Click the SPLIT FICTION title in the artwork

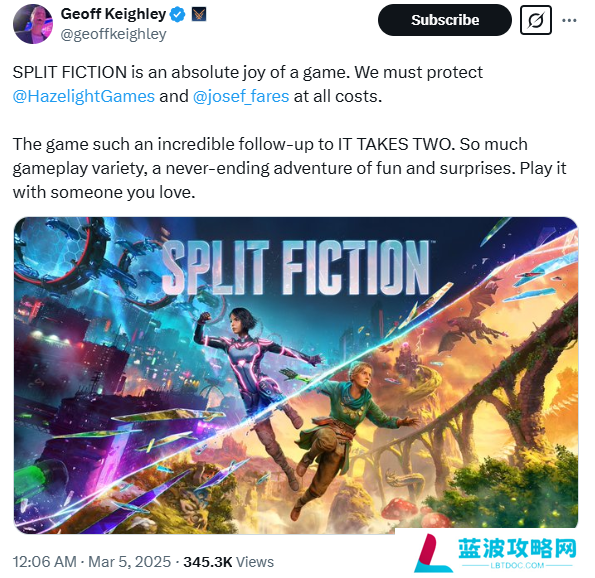[296, 268]
